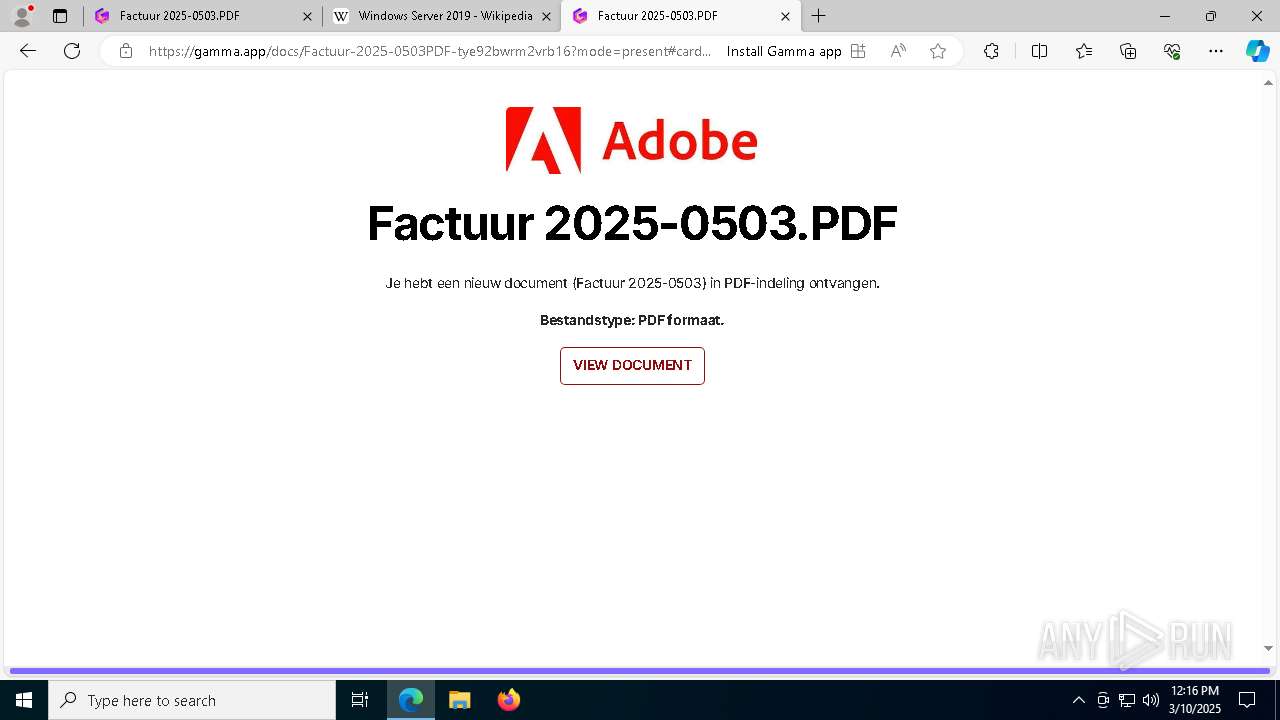Click the gamma.app URL address bar
Viewport: 1280px width, 720px height.
[x=430, y=51]
